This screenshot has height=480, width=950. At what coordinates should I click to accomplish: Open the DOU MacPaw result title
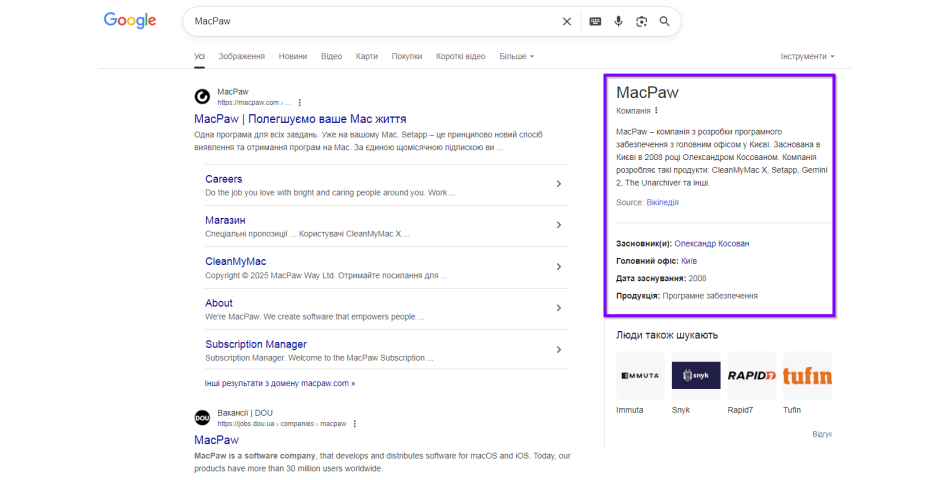pos(216,440)
